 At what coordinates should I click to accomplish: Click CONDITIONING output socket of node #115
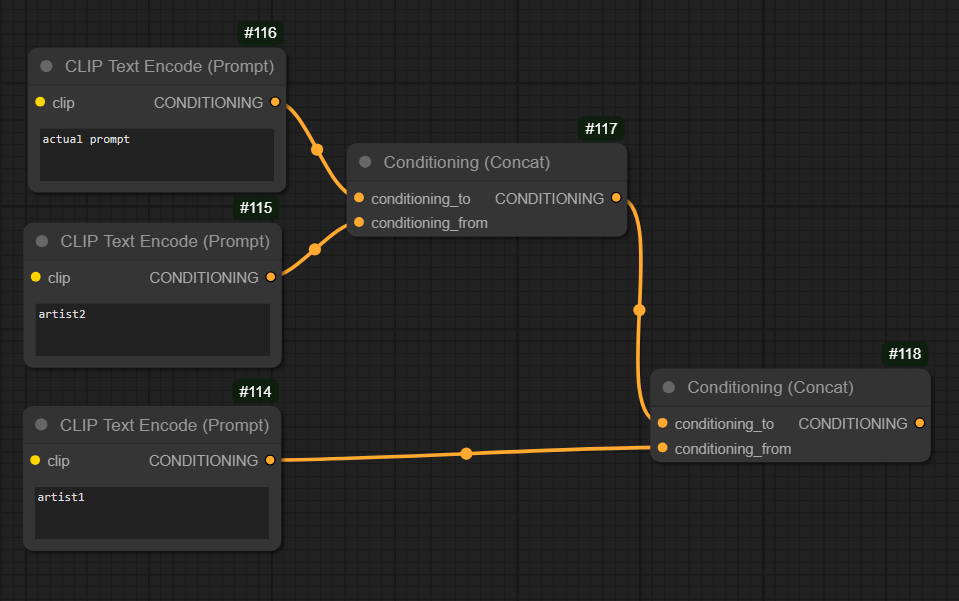click(x=271, y=277)
